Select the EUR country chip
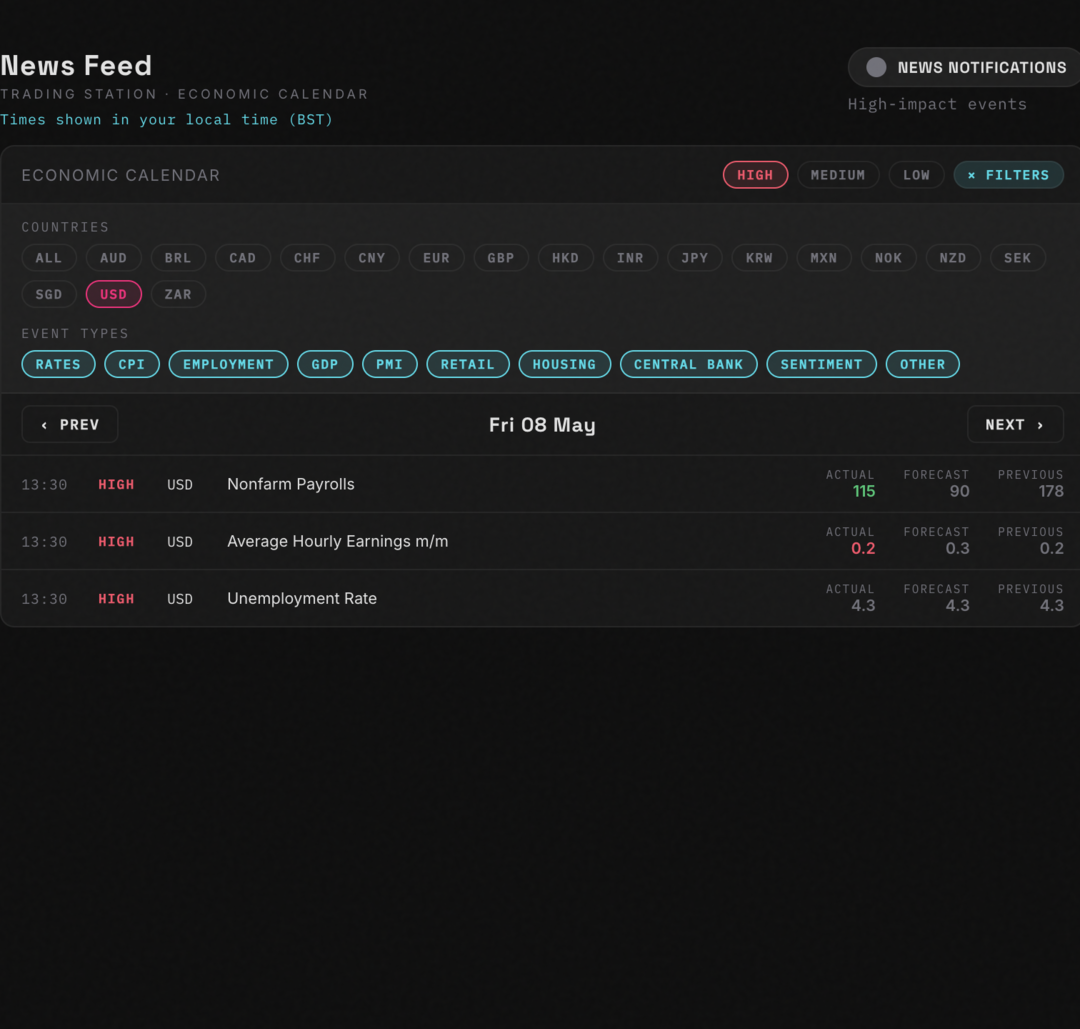The image size is (1080, 1029). pyautogui.click(x=436, y=258)
